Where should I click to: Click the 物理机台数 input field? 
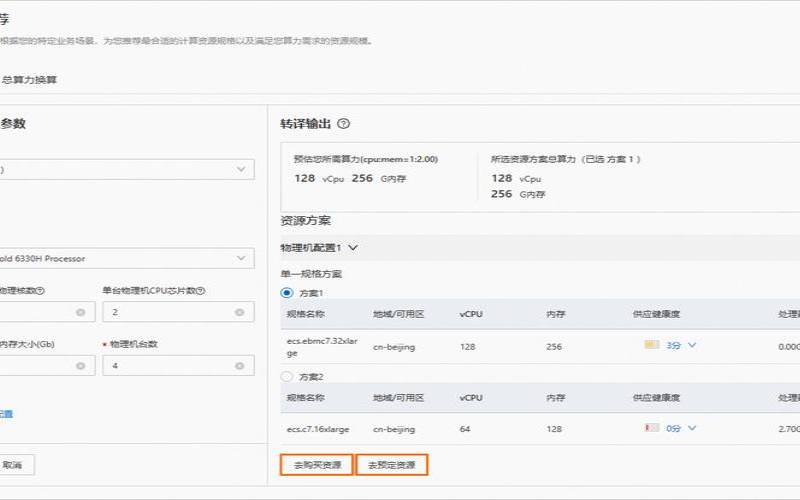click(165, 366)
